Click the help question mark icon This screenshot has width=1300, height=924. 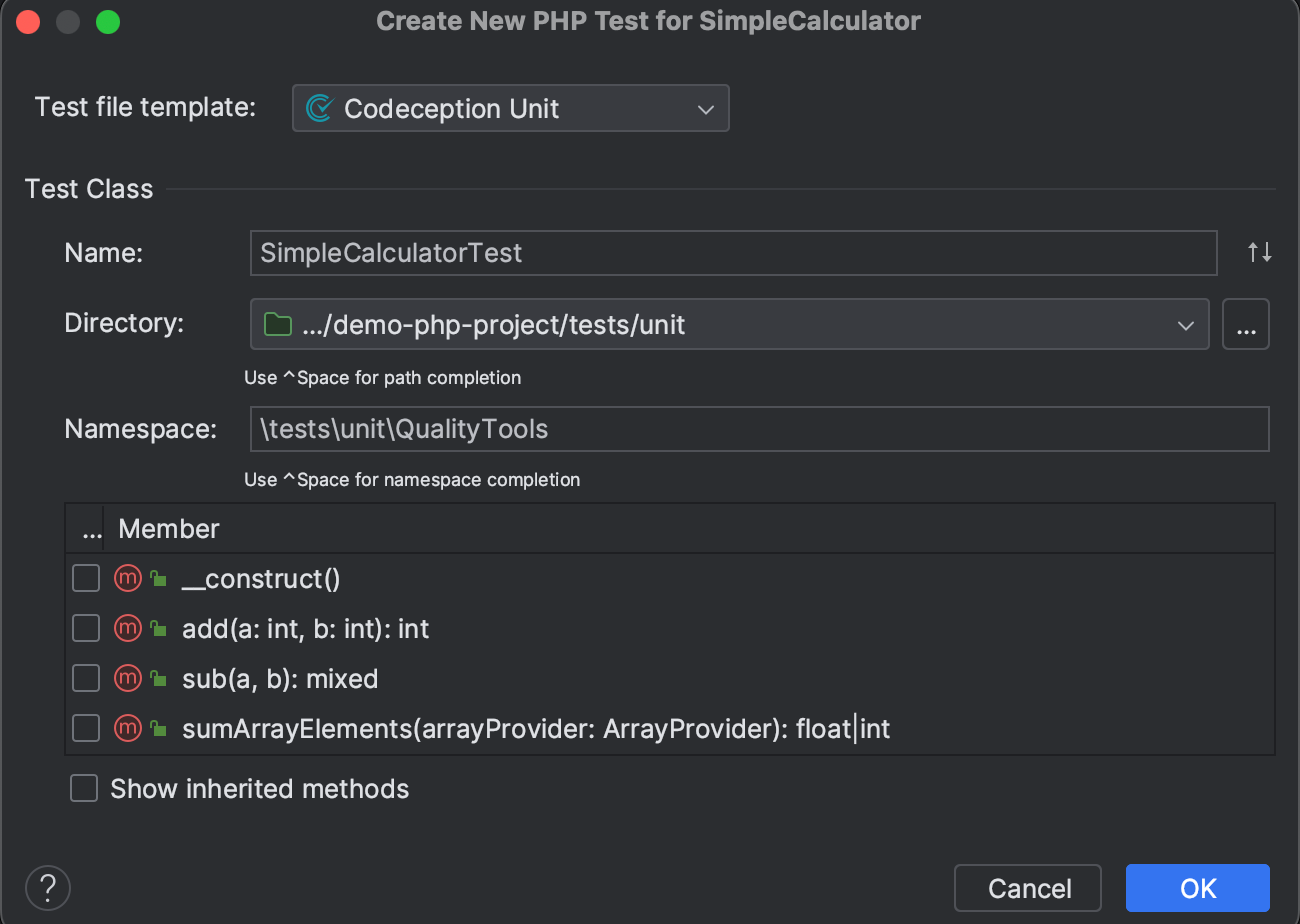coord(47,887)
